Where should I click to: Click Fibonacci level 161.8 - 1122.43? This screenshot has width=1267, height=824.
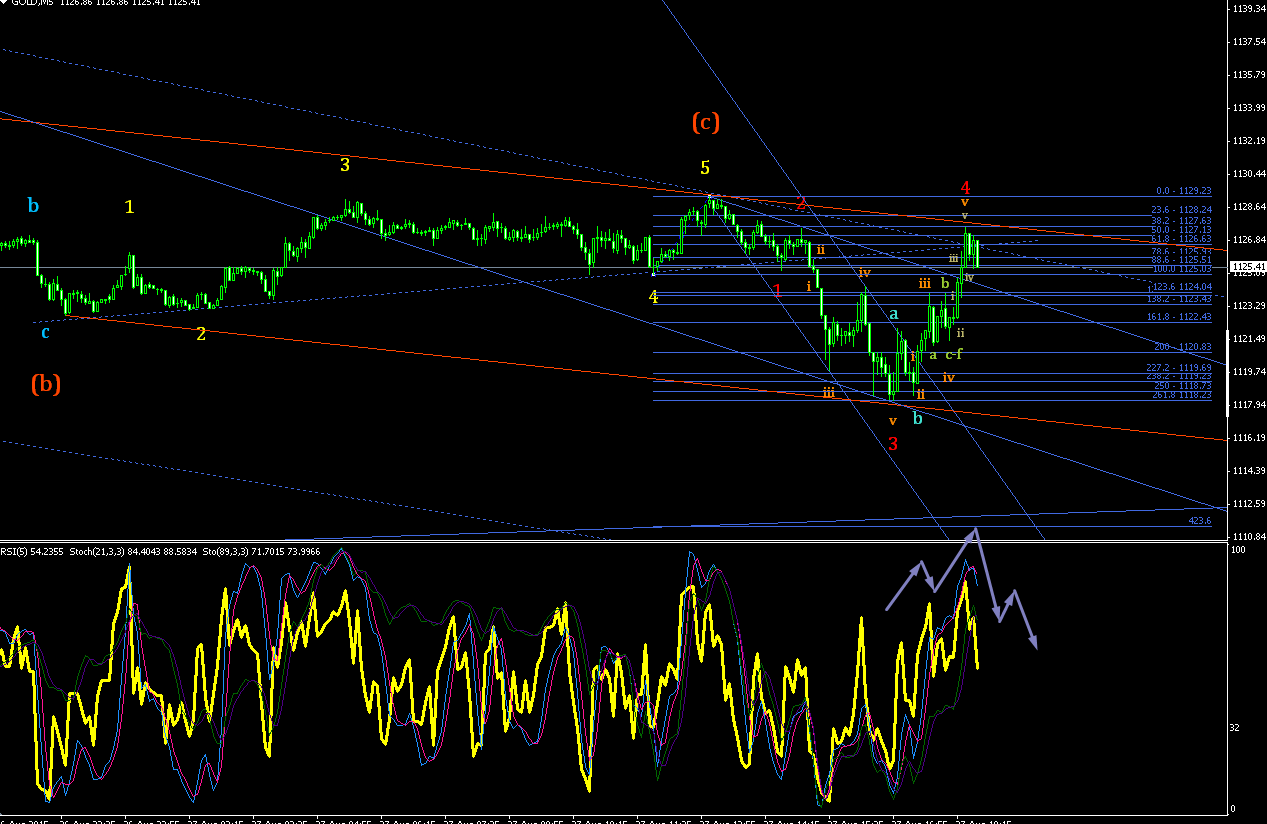pyautogui.click(x=1180, y=317)
